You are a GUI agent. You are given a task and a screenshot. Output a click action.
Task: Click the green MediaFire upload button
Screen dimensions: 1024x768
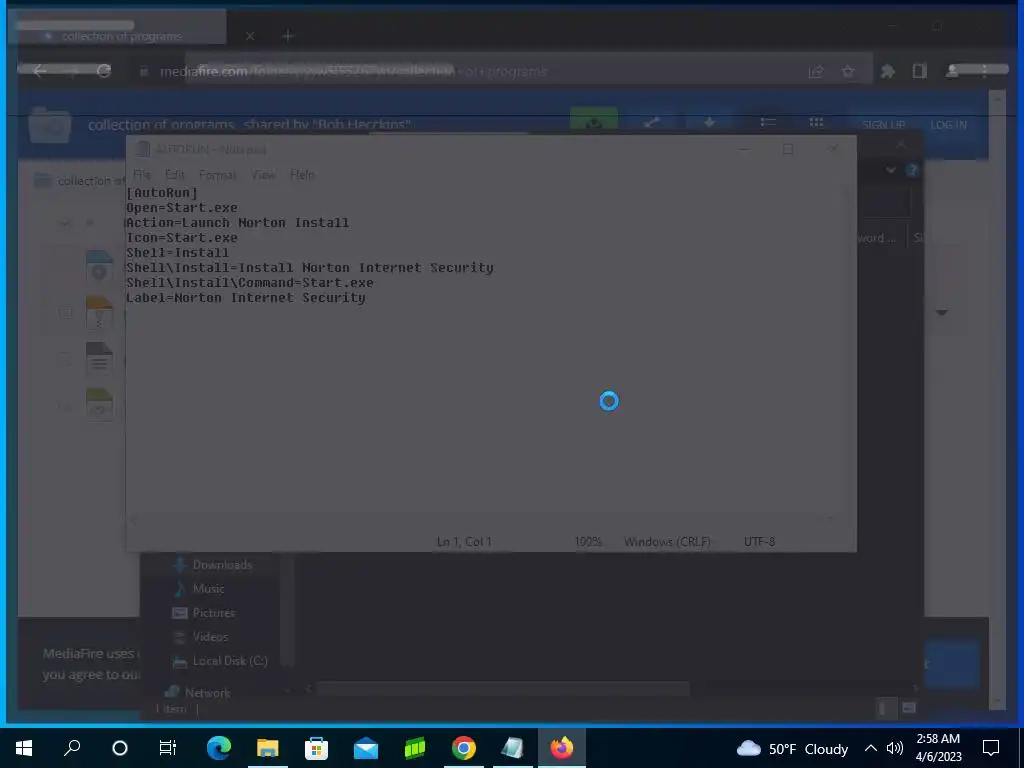pos(594,122)
